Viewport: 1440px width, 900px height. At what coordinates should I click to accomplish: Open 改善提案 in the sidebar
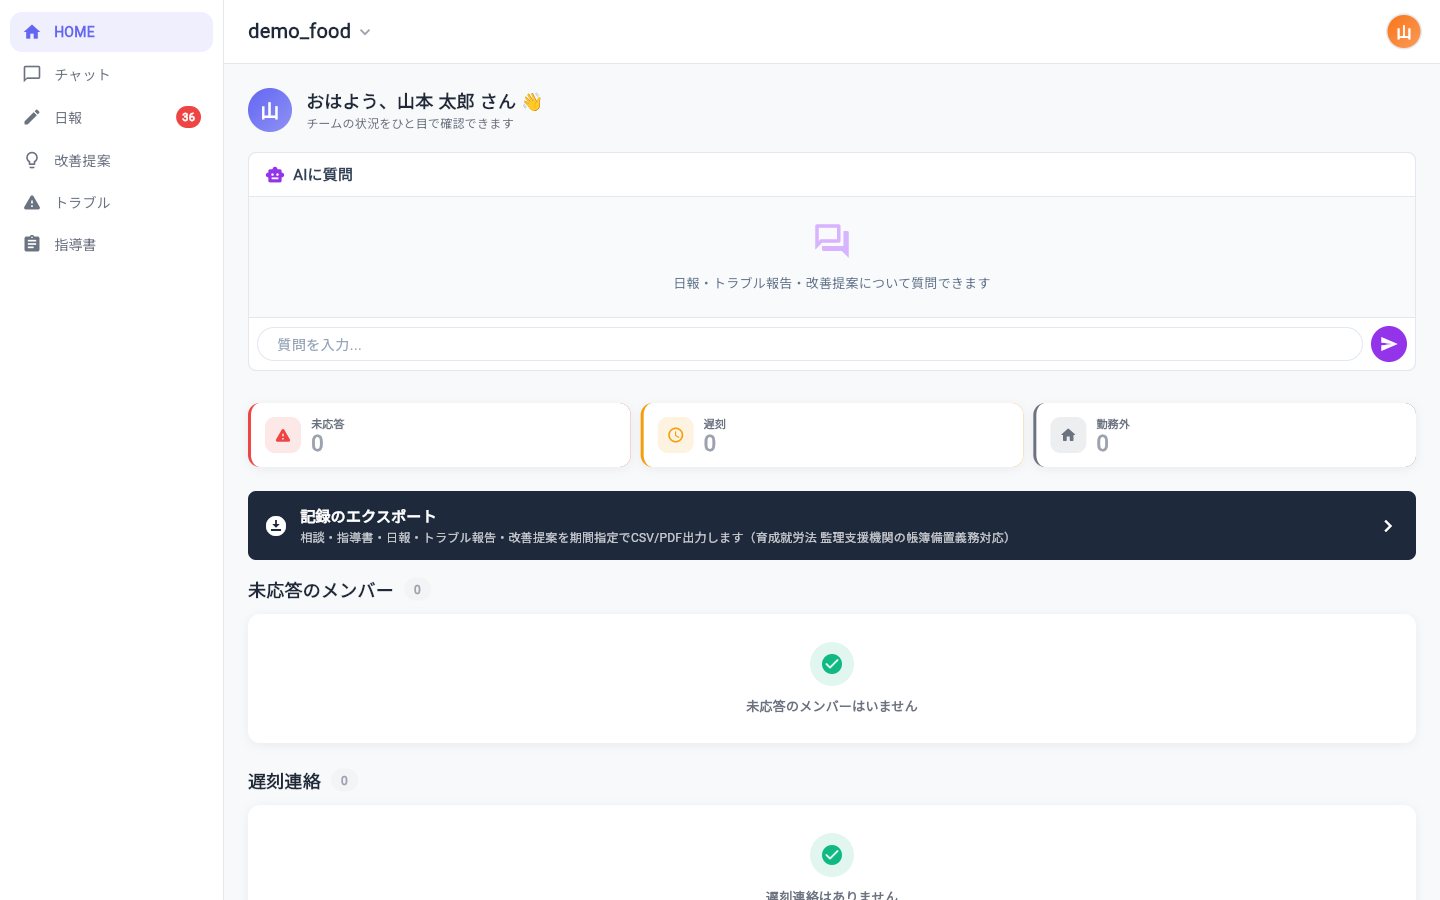tap(111, 160)
